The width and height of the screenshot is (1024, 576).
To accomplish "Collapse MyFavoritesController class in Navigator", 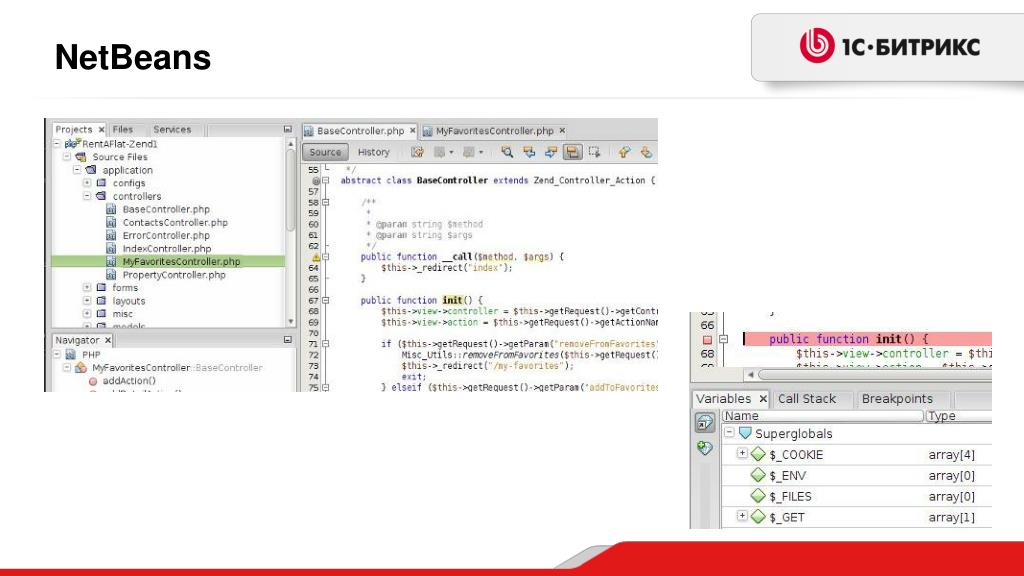I will pyautogui.click(x=67, y=368).
